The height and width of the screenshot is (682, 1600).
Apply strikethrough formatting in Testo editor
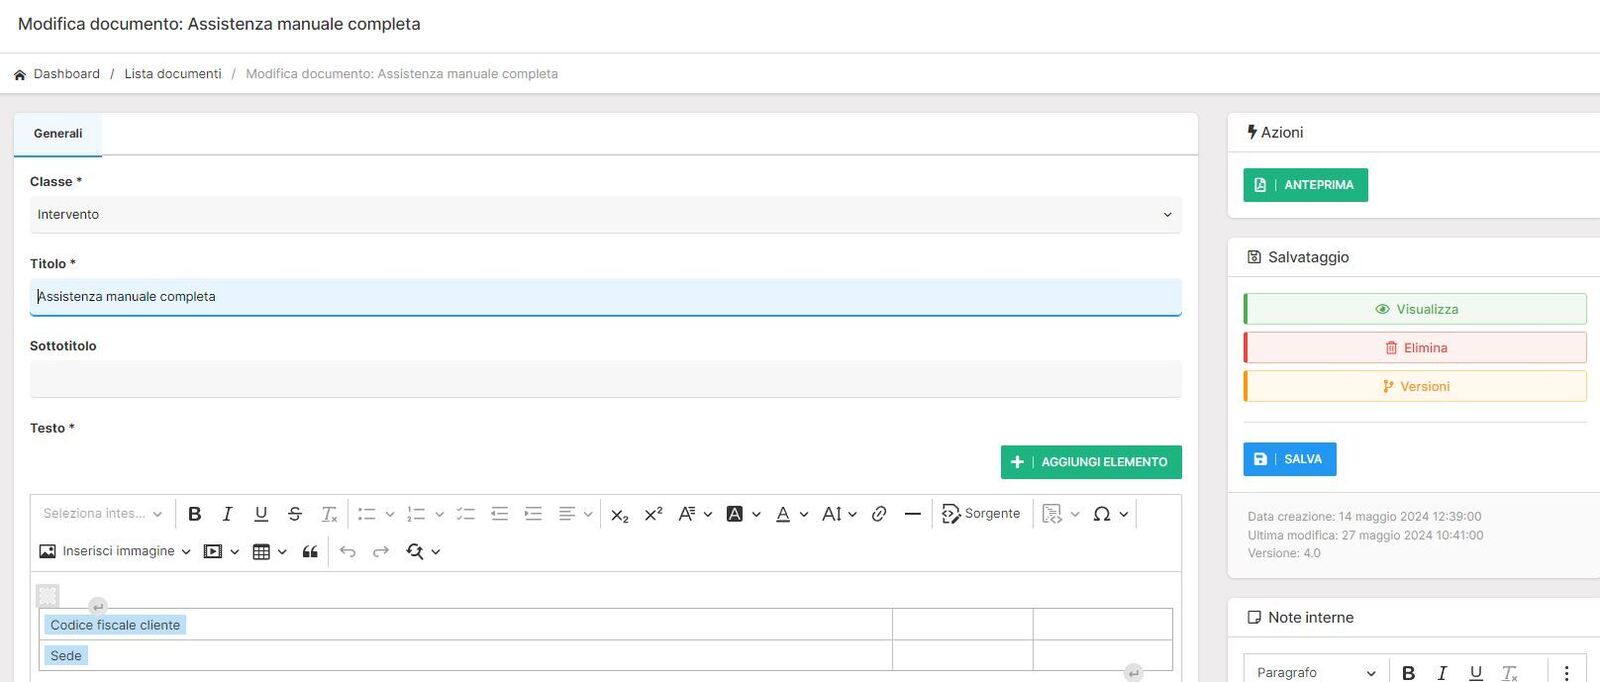point(294,514)
